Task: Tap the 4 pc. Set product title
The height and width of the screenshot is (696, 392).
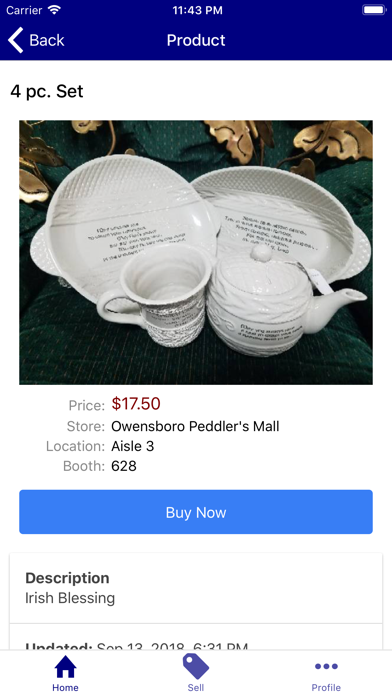Action: pyautogui.click(x=47, y=91)
